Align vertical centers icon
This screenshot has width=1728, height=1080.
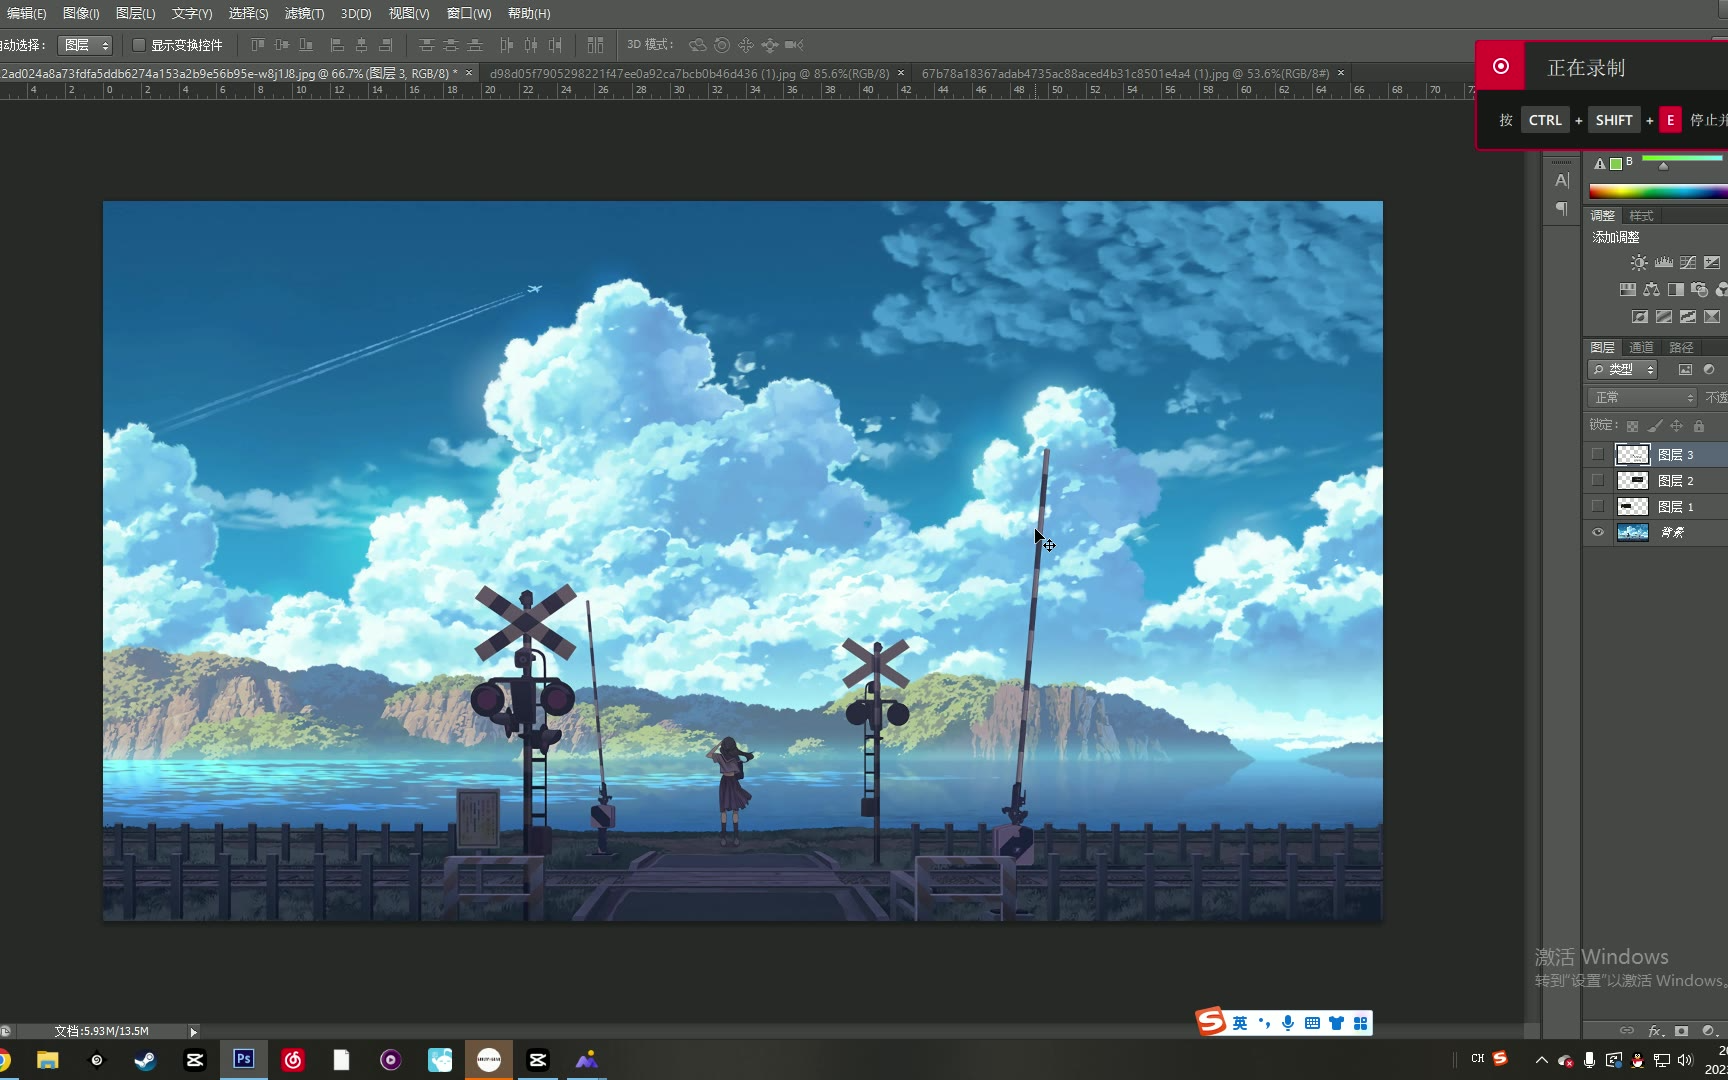point(282,45)
